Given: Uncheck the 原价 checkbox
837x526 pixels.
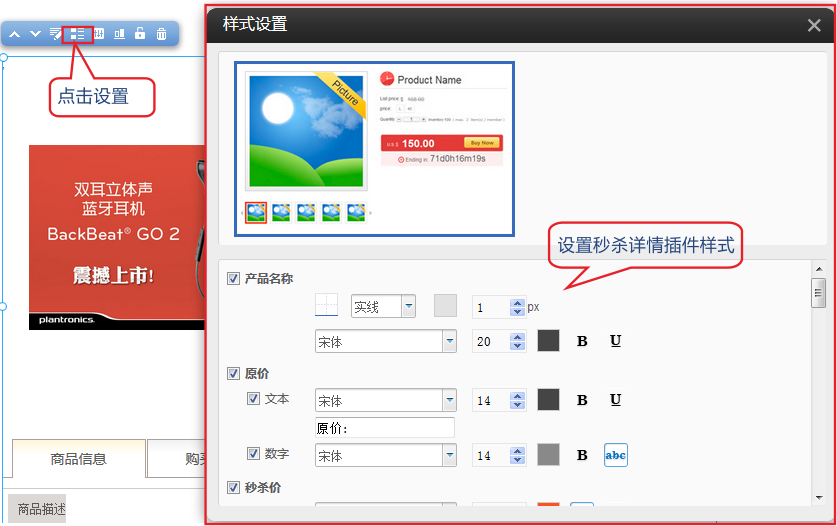Looking at the screenshot, I should tap(234, 373).
